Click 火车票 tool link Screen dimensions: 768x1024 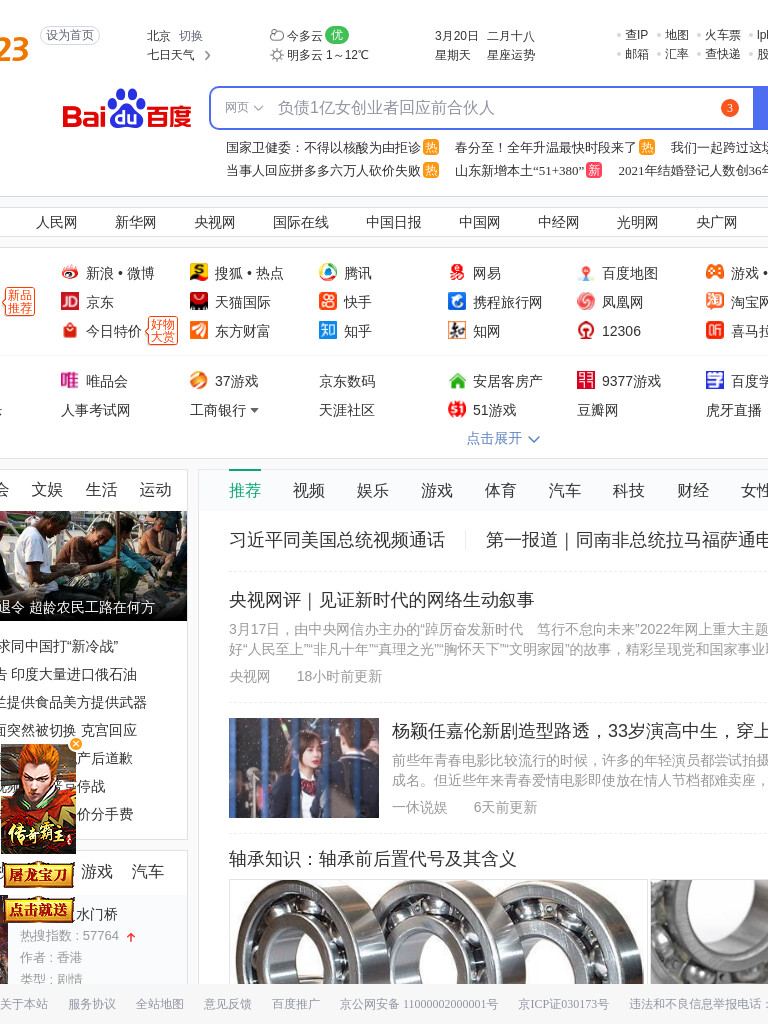pos(722,35)
